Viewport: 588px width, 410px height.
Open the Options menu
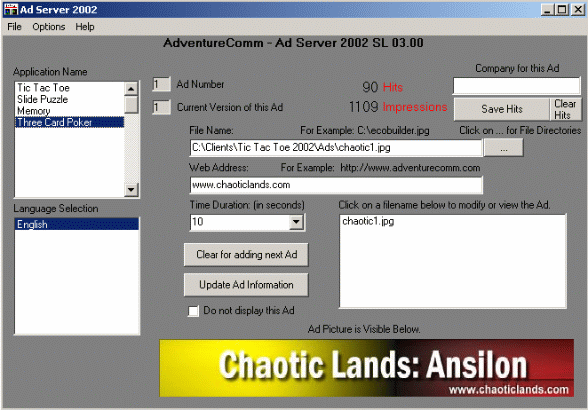coord(49,27)
